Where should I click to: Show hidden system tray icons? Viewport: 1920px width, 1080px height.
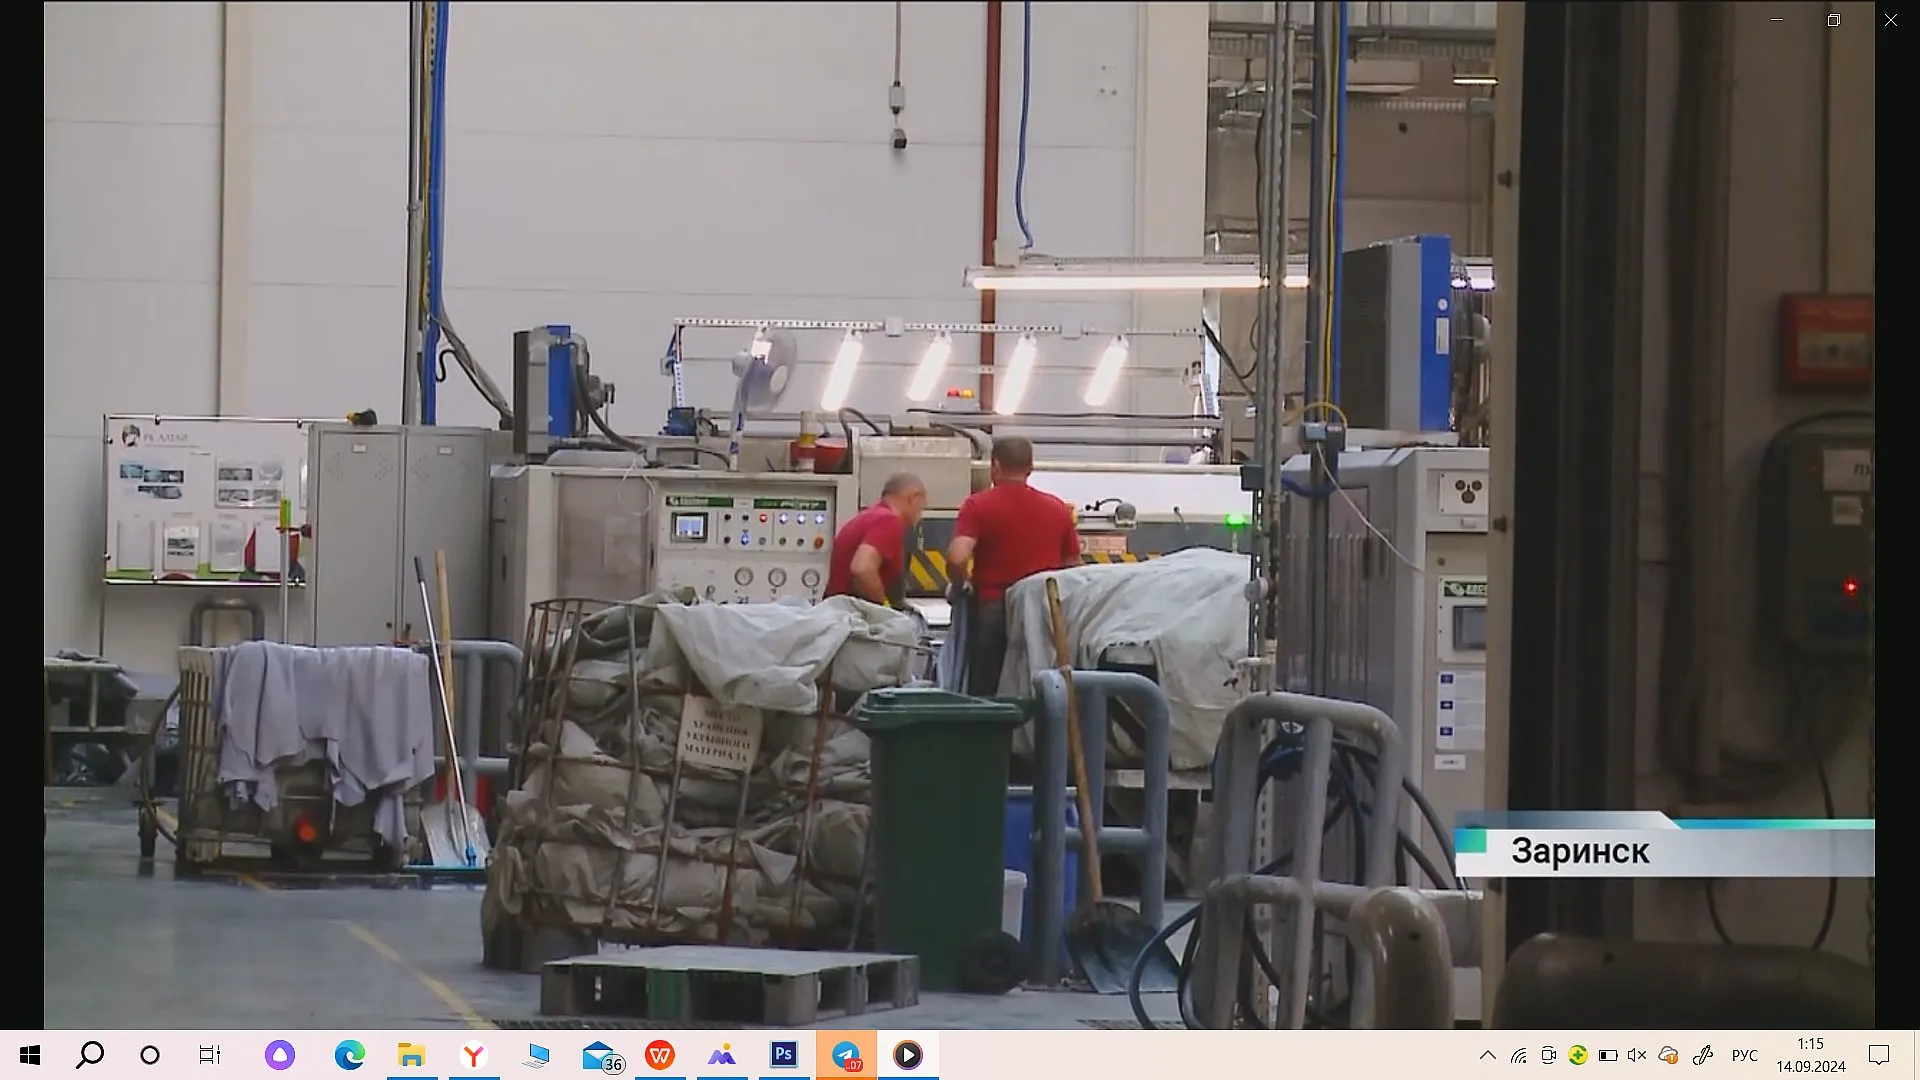click(x=1488, y=1055)
